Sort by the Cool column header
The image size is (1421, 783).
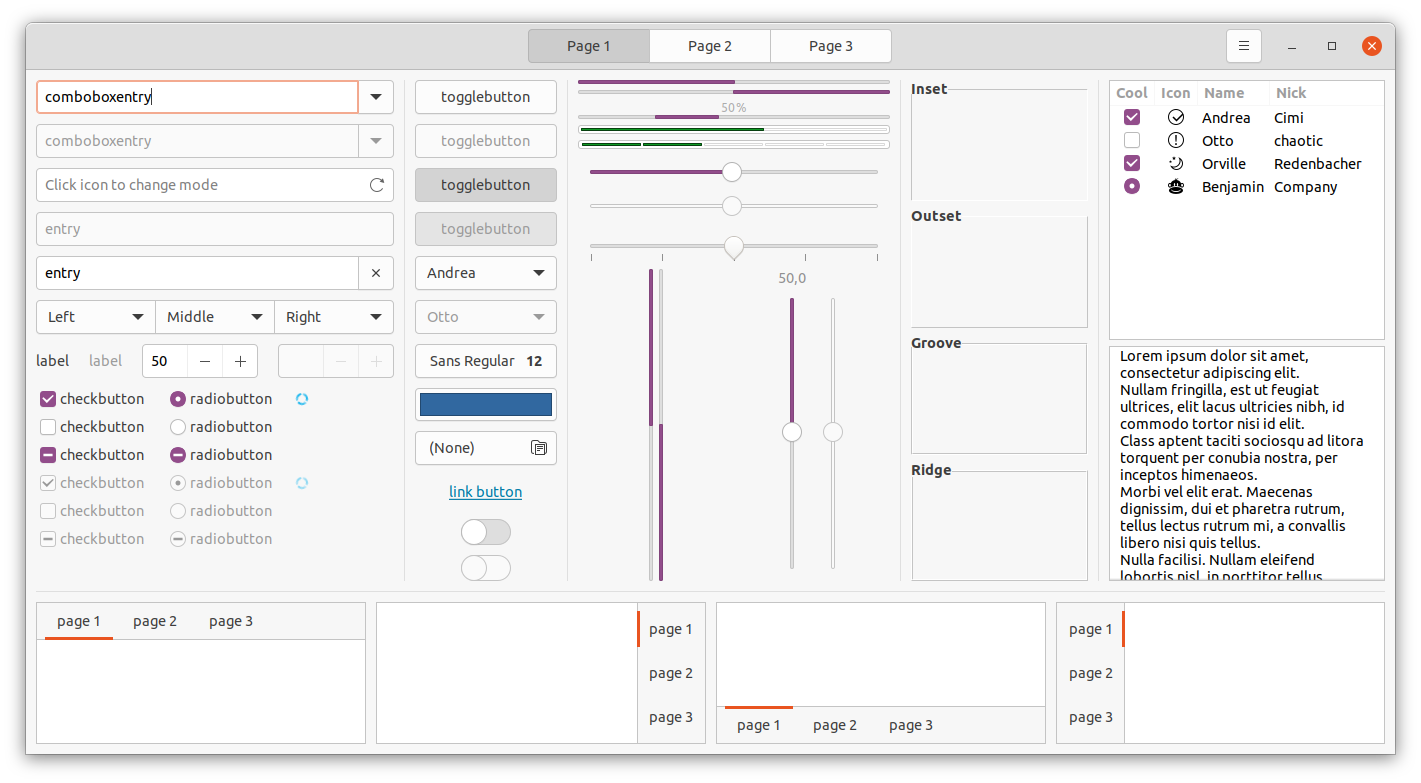point(1132,93)
